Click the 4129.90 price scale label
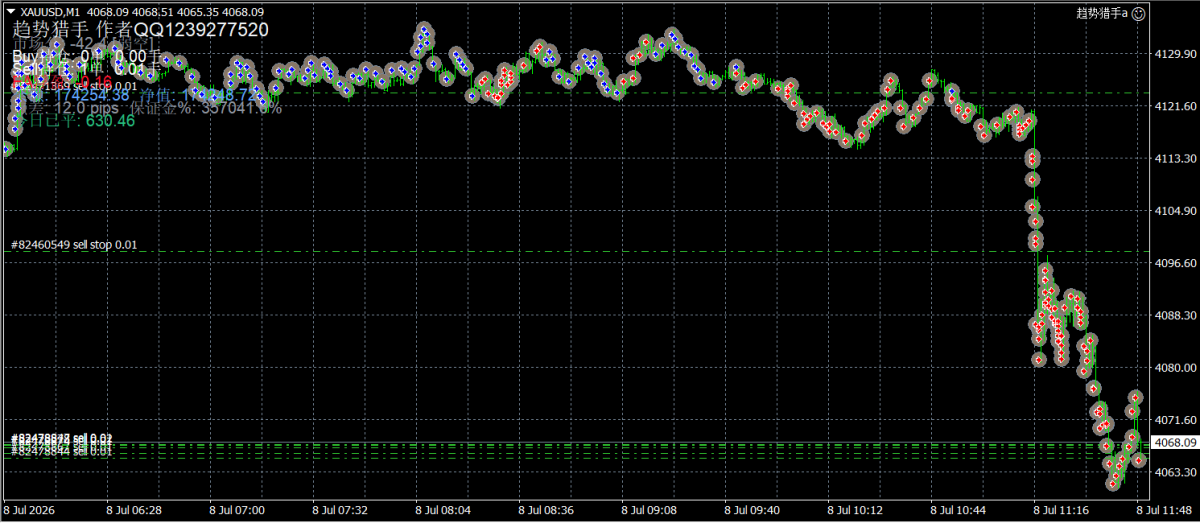This screenshot has width=1200, height=523. point(1177,54)
